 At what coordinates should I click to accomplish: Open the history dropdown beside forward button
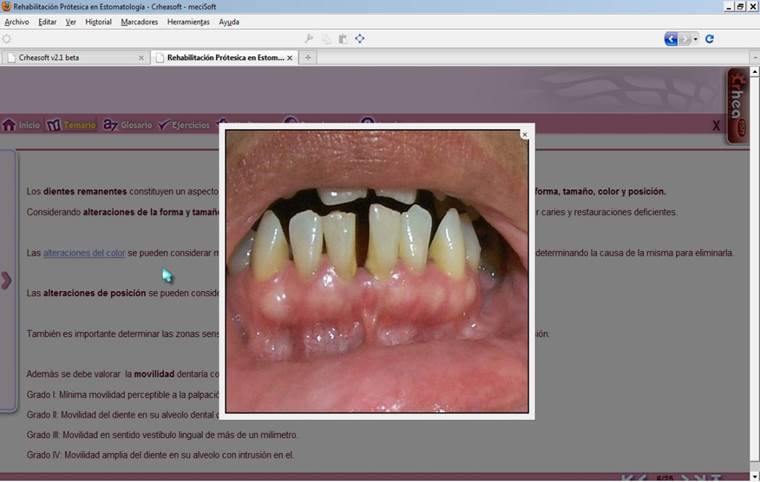click(x=696, y=39)
